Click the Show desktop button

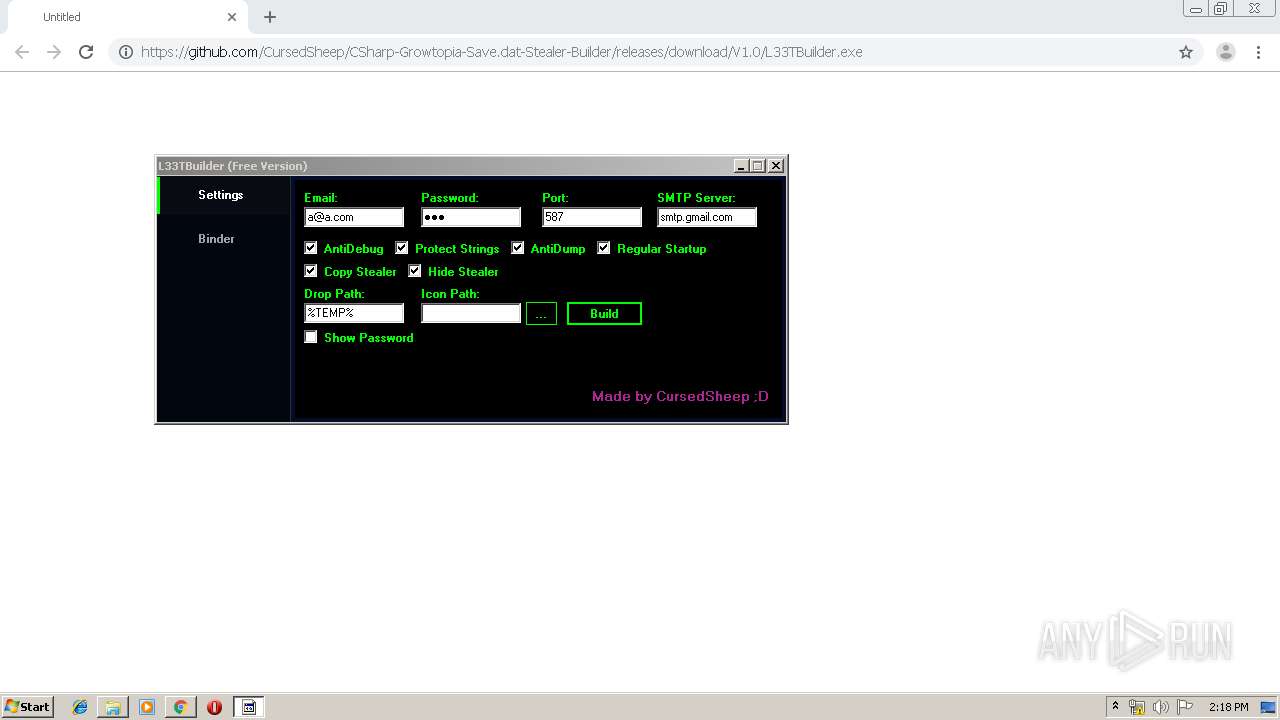pos(1269,707)
